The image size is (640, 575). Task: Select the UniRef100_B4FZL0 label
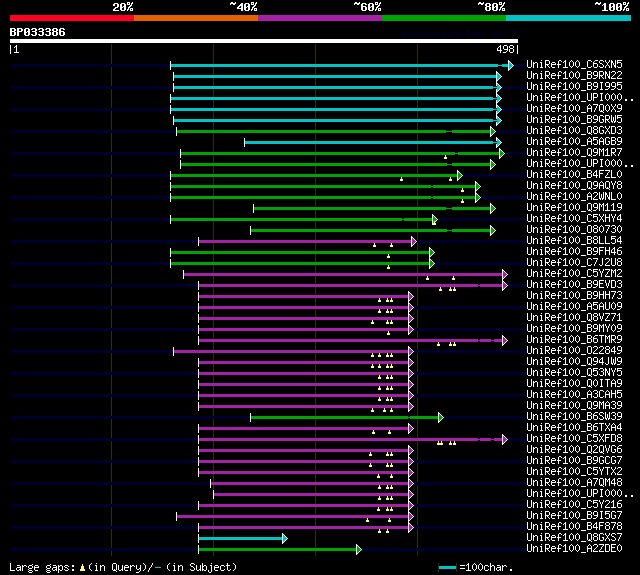point(574,174)
